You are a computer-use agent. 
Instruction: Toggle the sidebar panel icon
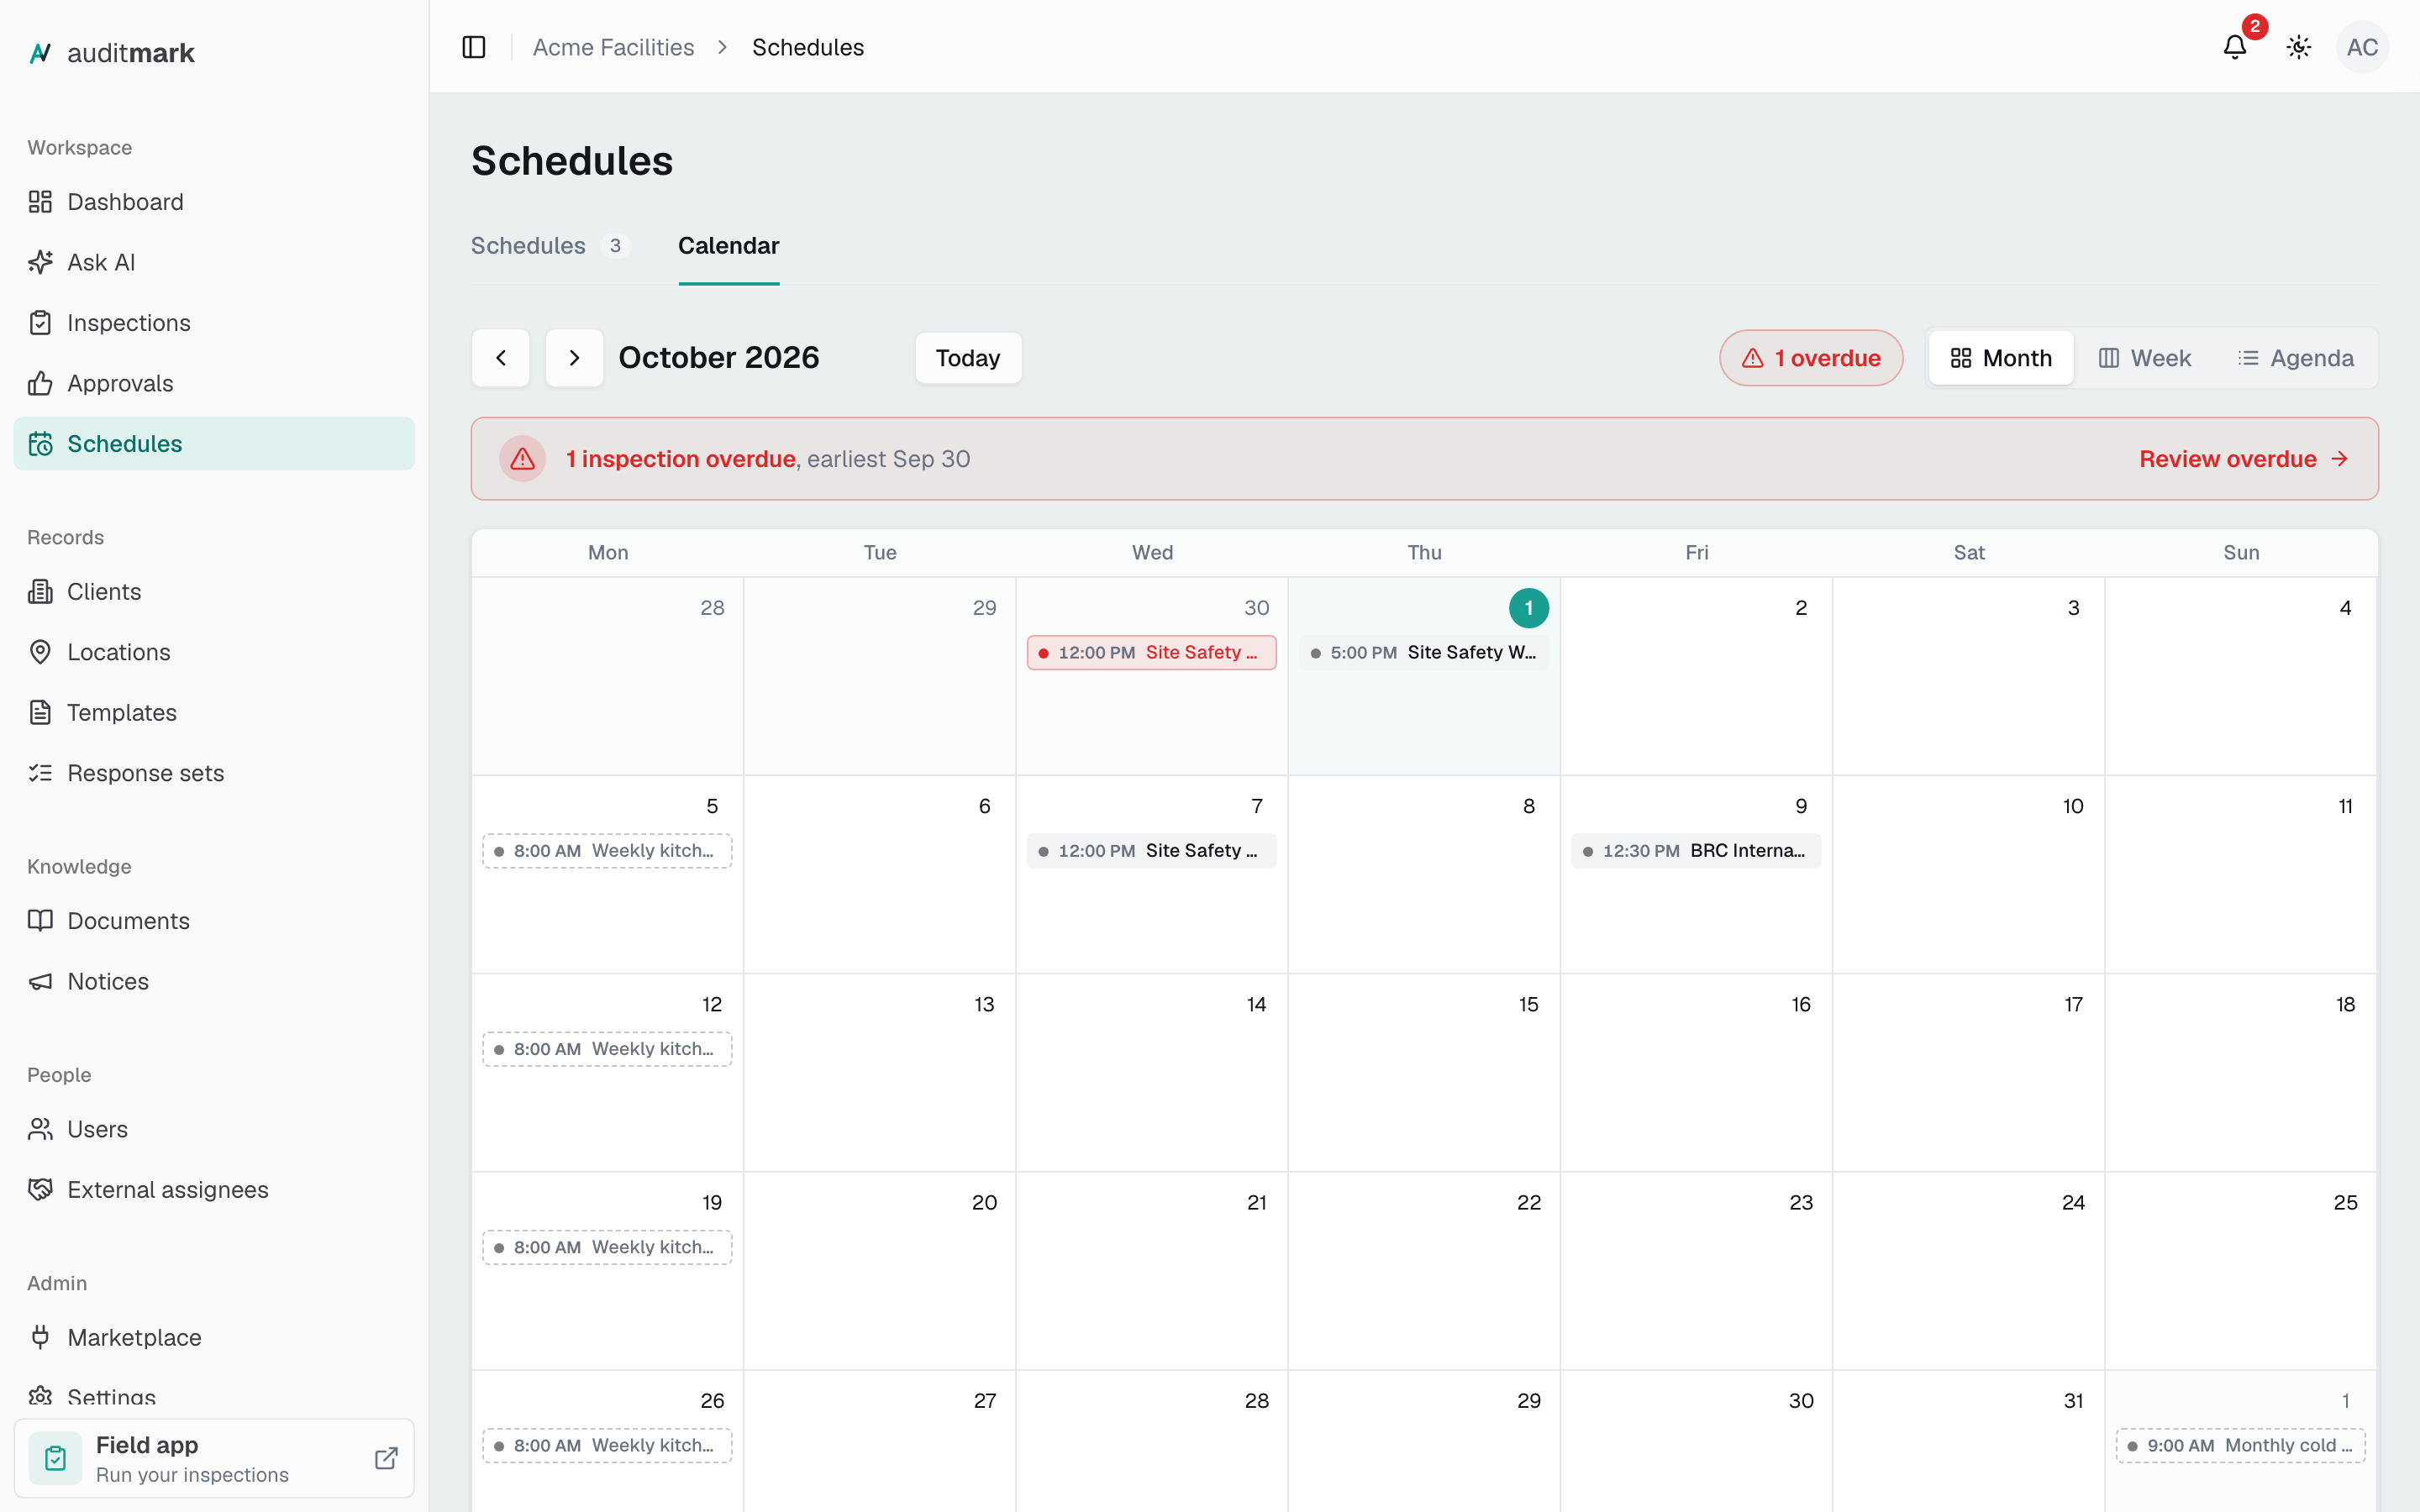click(474, 47)
